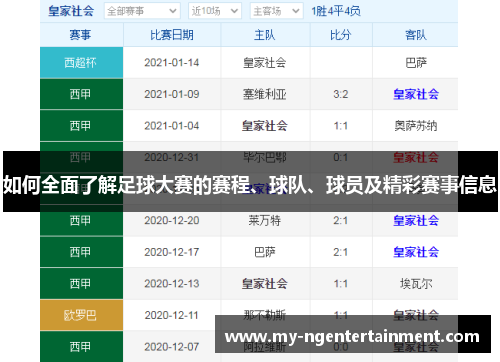Image resolution: width=500 pixels, height=362 pixels.
Task: Click the date 2020-12-11
Action: click(172, 315)
